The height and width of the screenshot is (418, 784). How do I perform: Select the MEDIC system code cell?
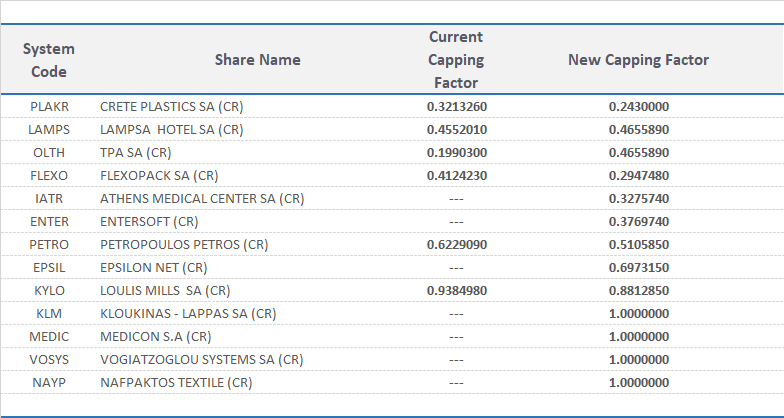coord(49,336)
